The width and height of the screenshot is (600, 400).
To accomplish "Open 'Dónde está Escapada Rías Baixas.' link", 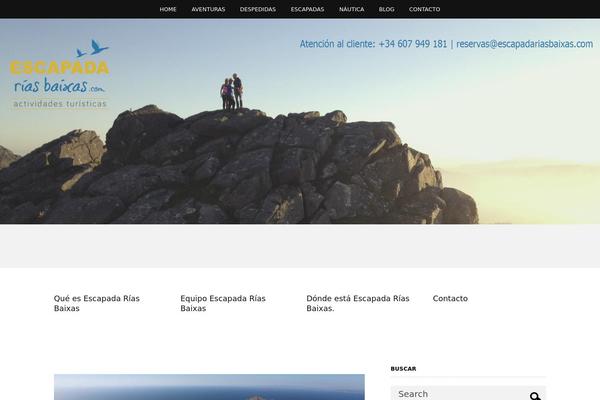I will tap(357, 303).
